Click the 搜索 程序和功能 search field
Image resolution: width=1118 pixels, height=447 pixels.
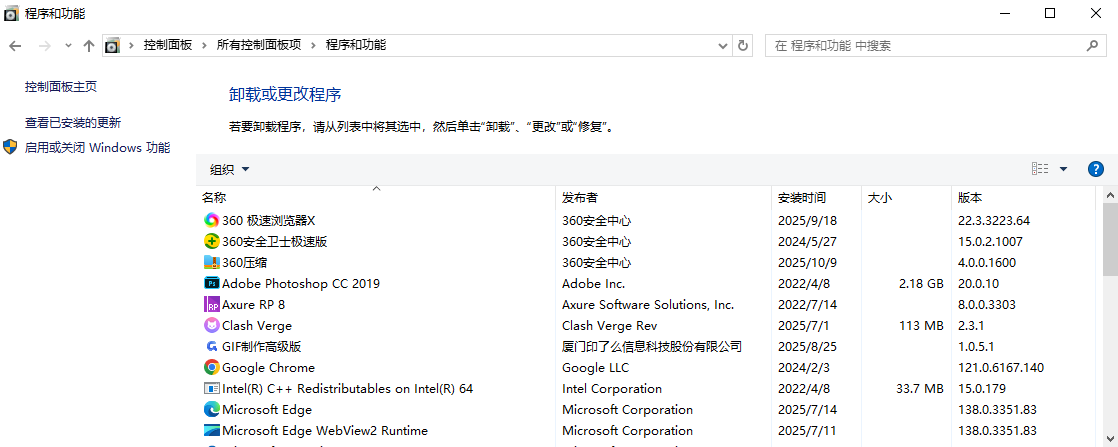coord(925,45)
